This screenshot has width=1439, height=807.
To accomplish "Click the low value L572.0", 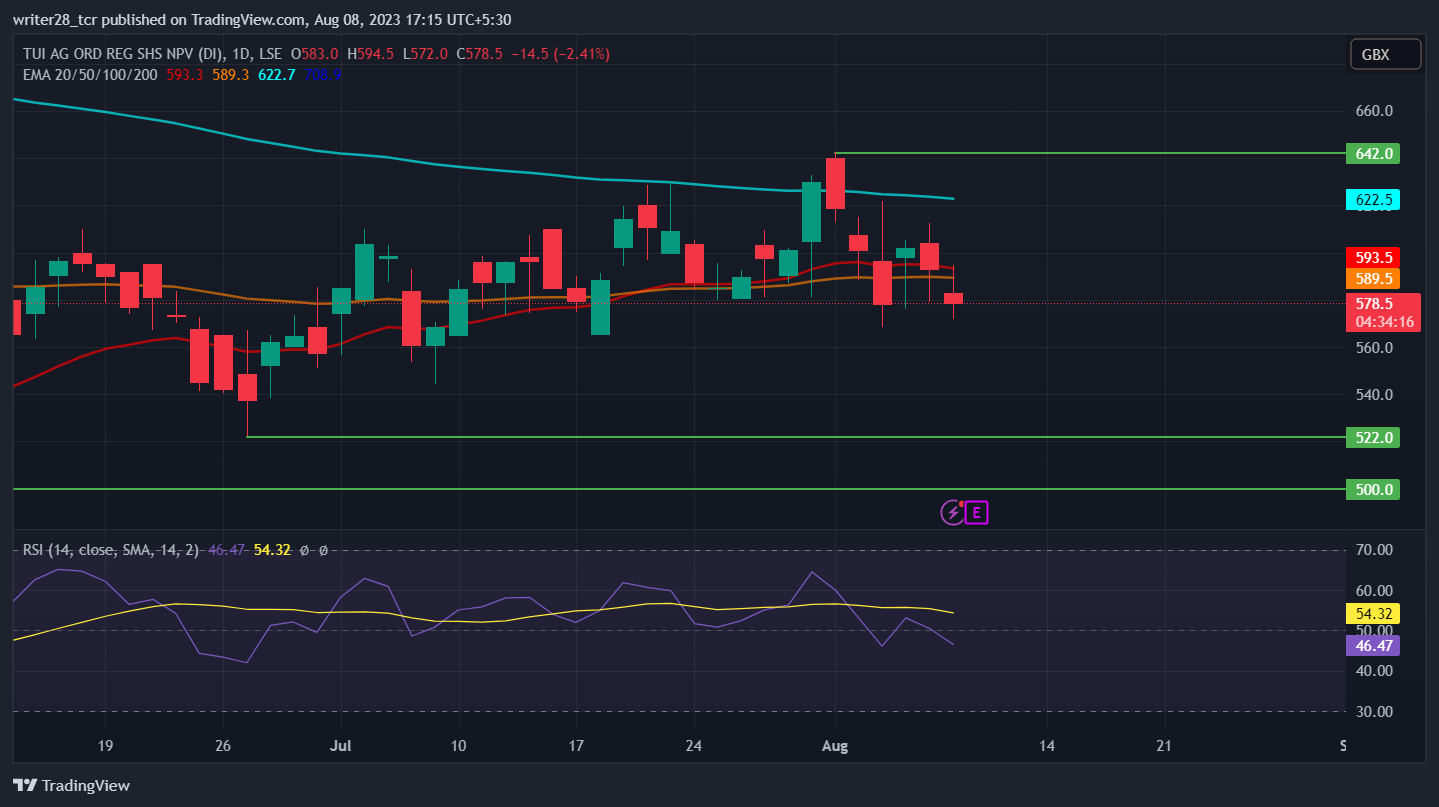I will click(426, 54).
